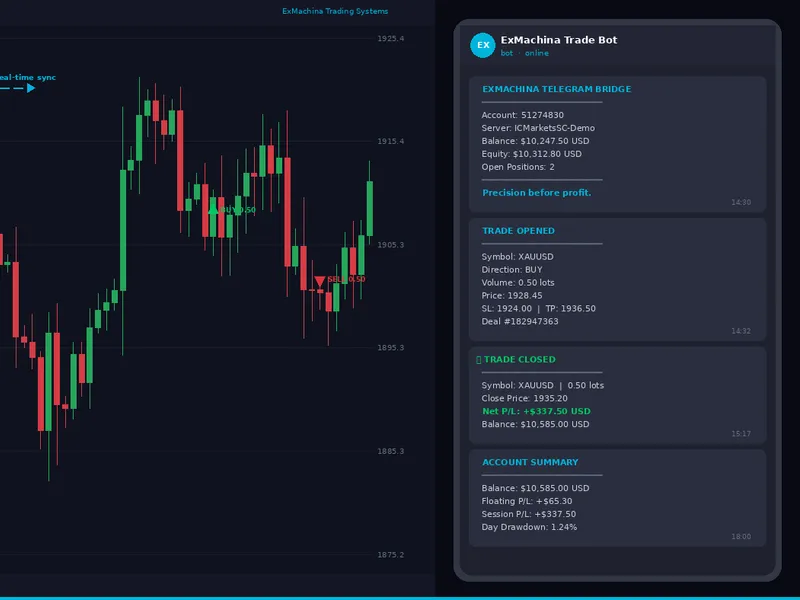Click the 1885.3 price axis label
The image size is (800, 600).
click(391, 452)
